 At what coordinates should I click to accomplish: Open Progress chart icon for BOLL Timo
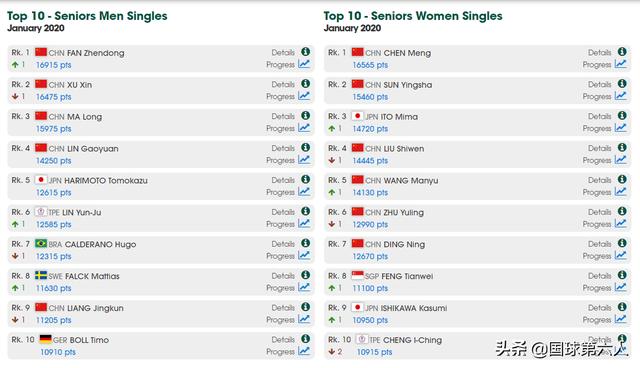click(x=304, y=351)
